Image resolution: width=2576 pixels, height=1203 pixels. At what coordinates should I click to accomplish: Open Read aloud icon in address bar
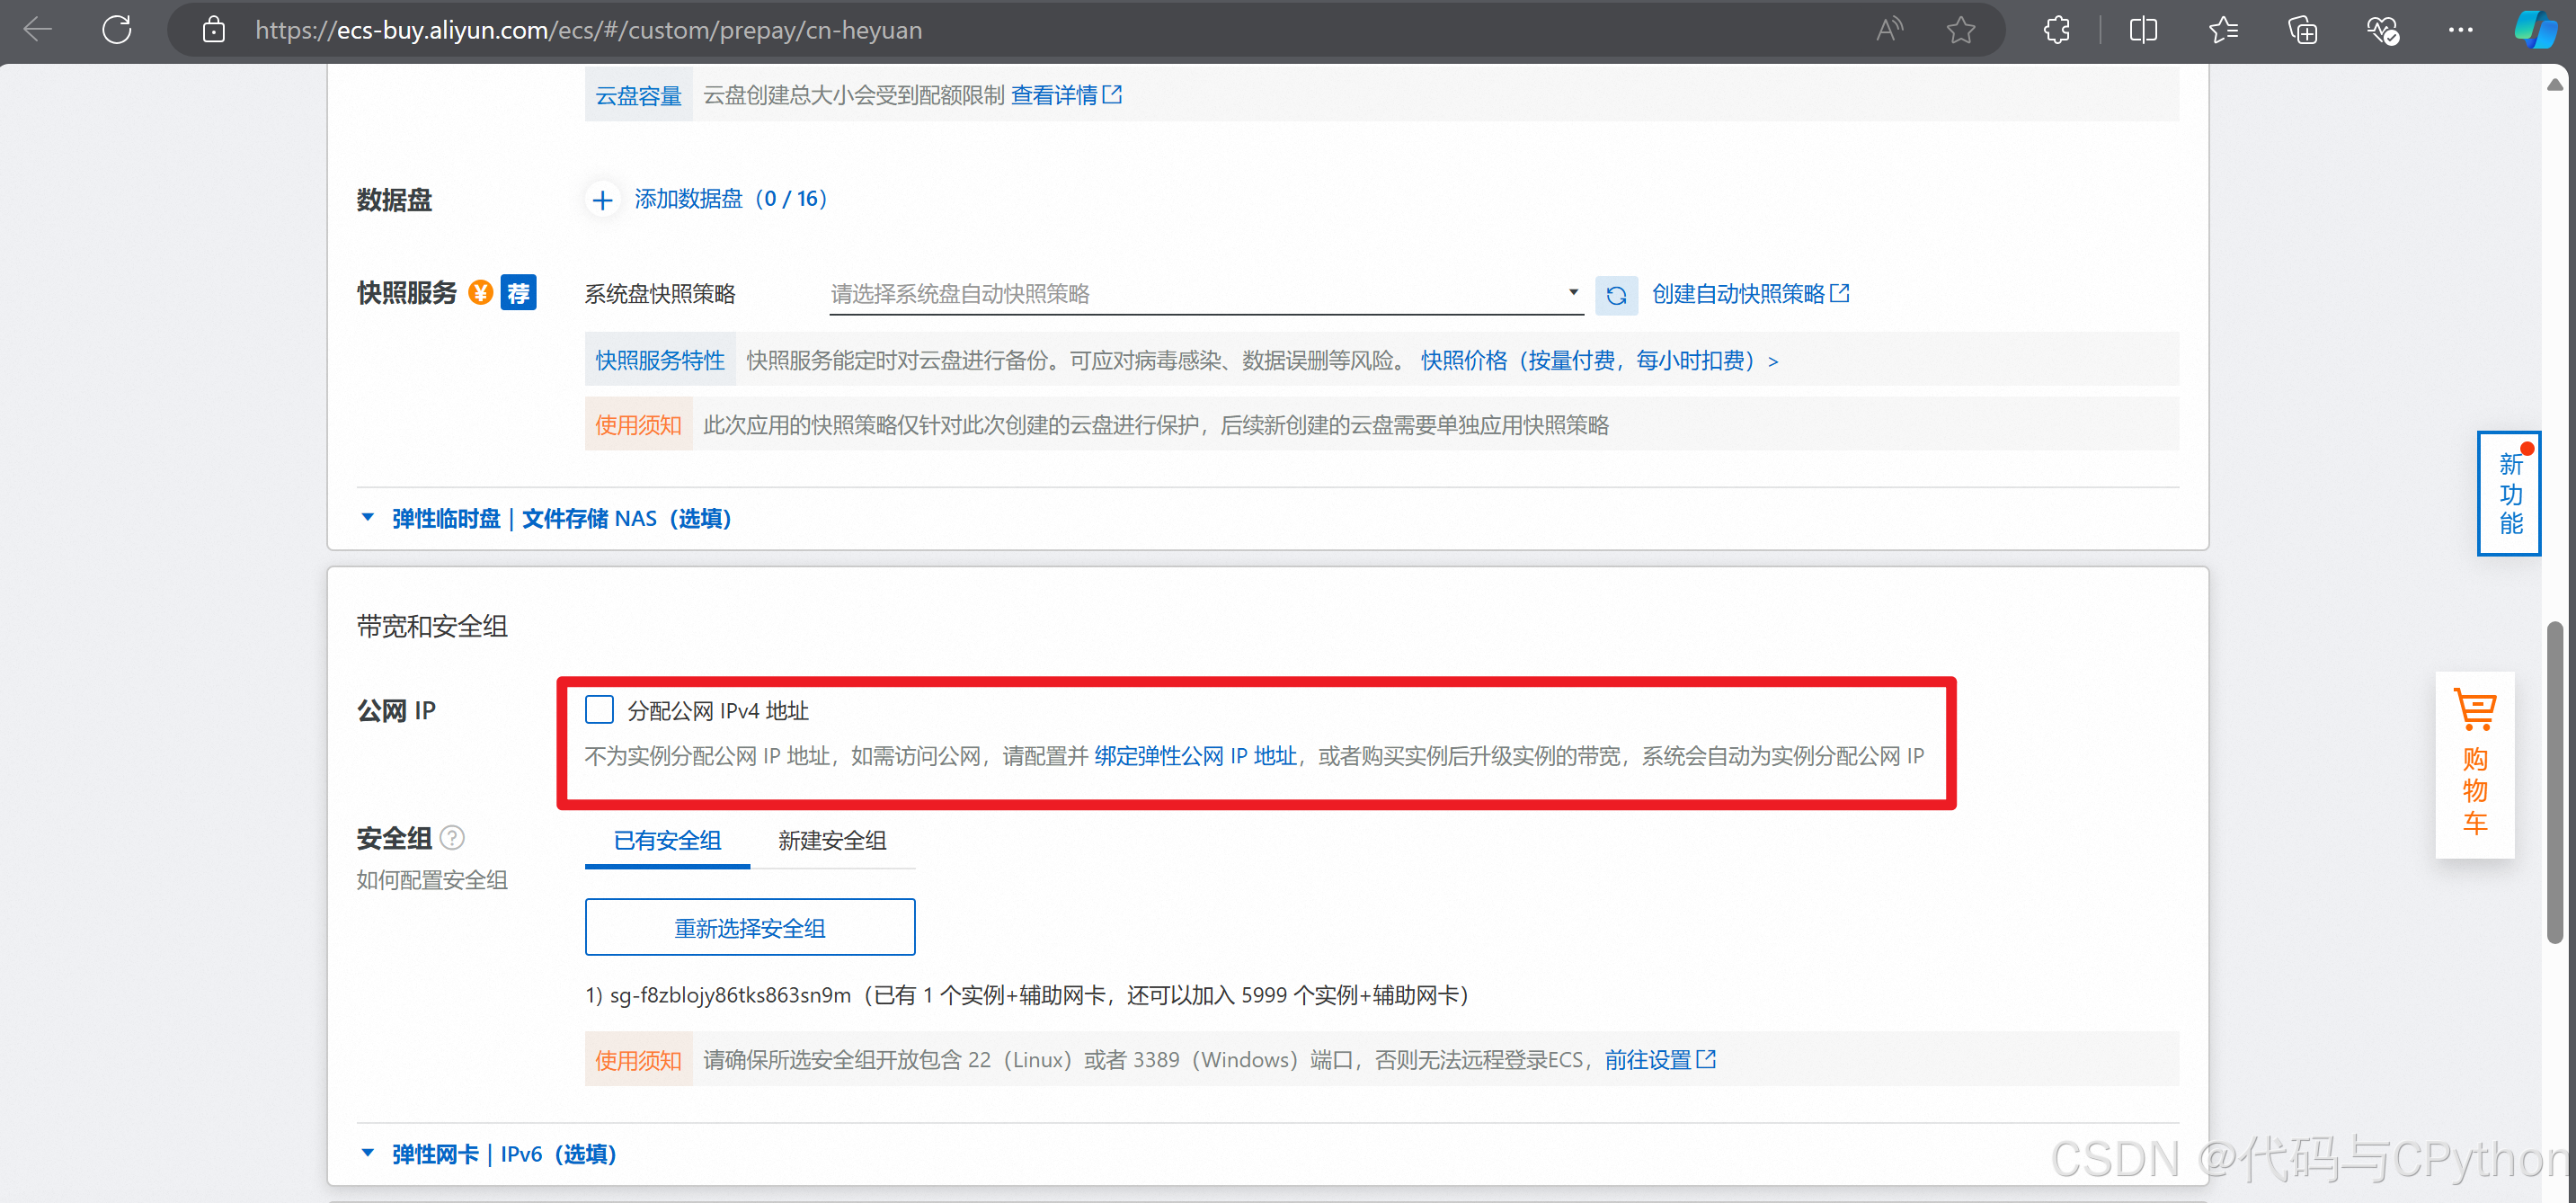coord(1889,30)
